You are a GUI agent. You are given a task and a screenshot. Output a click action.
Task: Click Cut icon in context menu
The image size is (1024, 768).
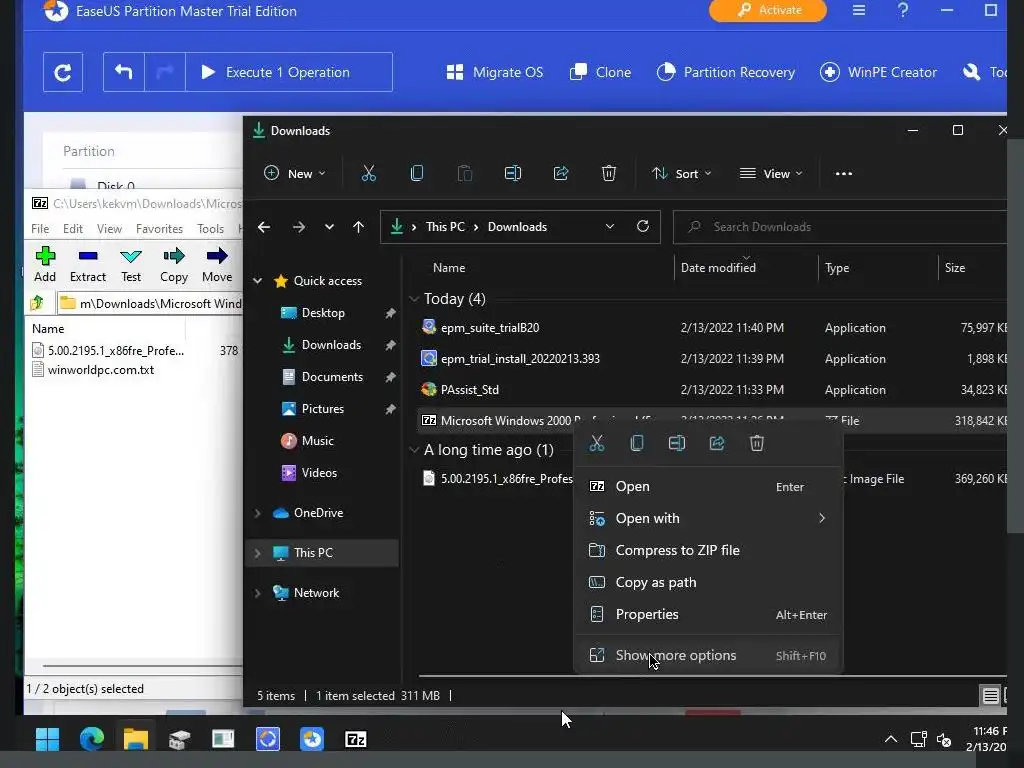(597, 443)
